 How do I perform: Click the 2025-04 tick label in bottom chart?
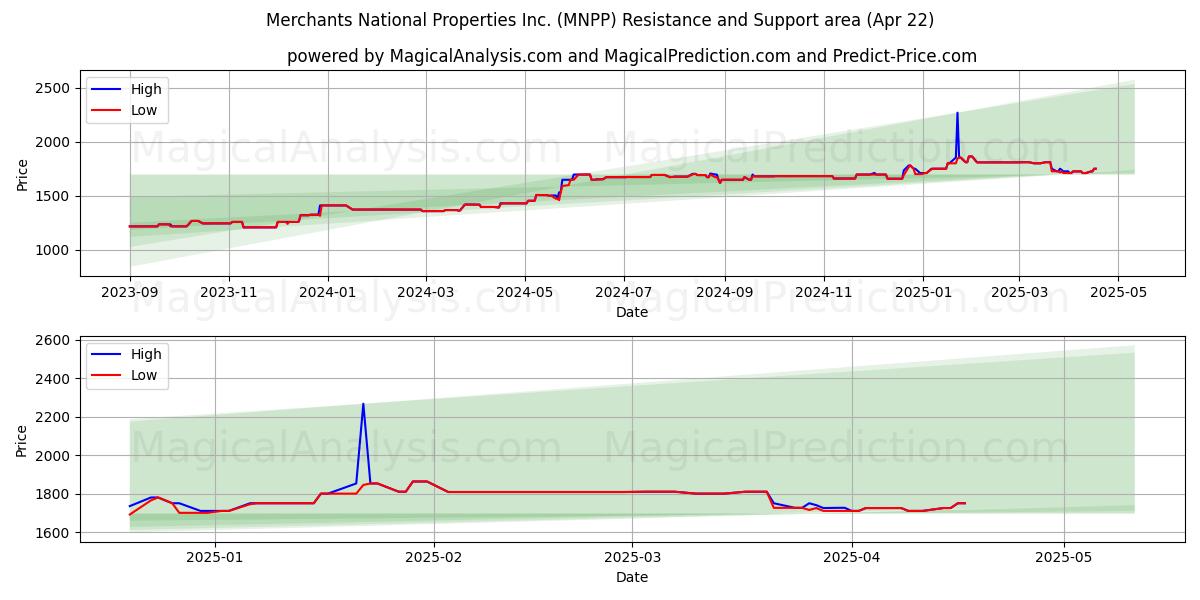pyautogui.click(x=852, y=559)
